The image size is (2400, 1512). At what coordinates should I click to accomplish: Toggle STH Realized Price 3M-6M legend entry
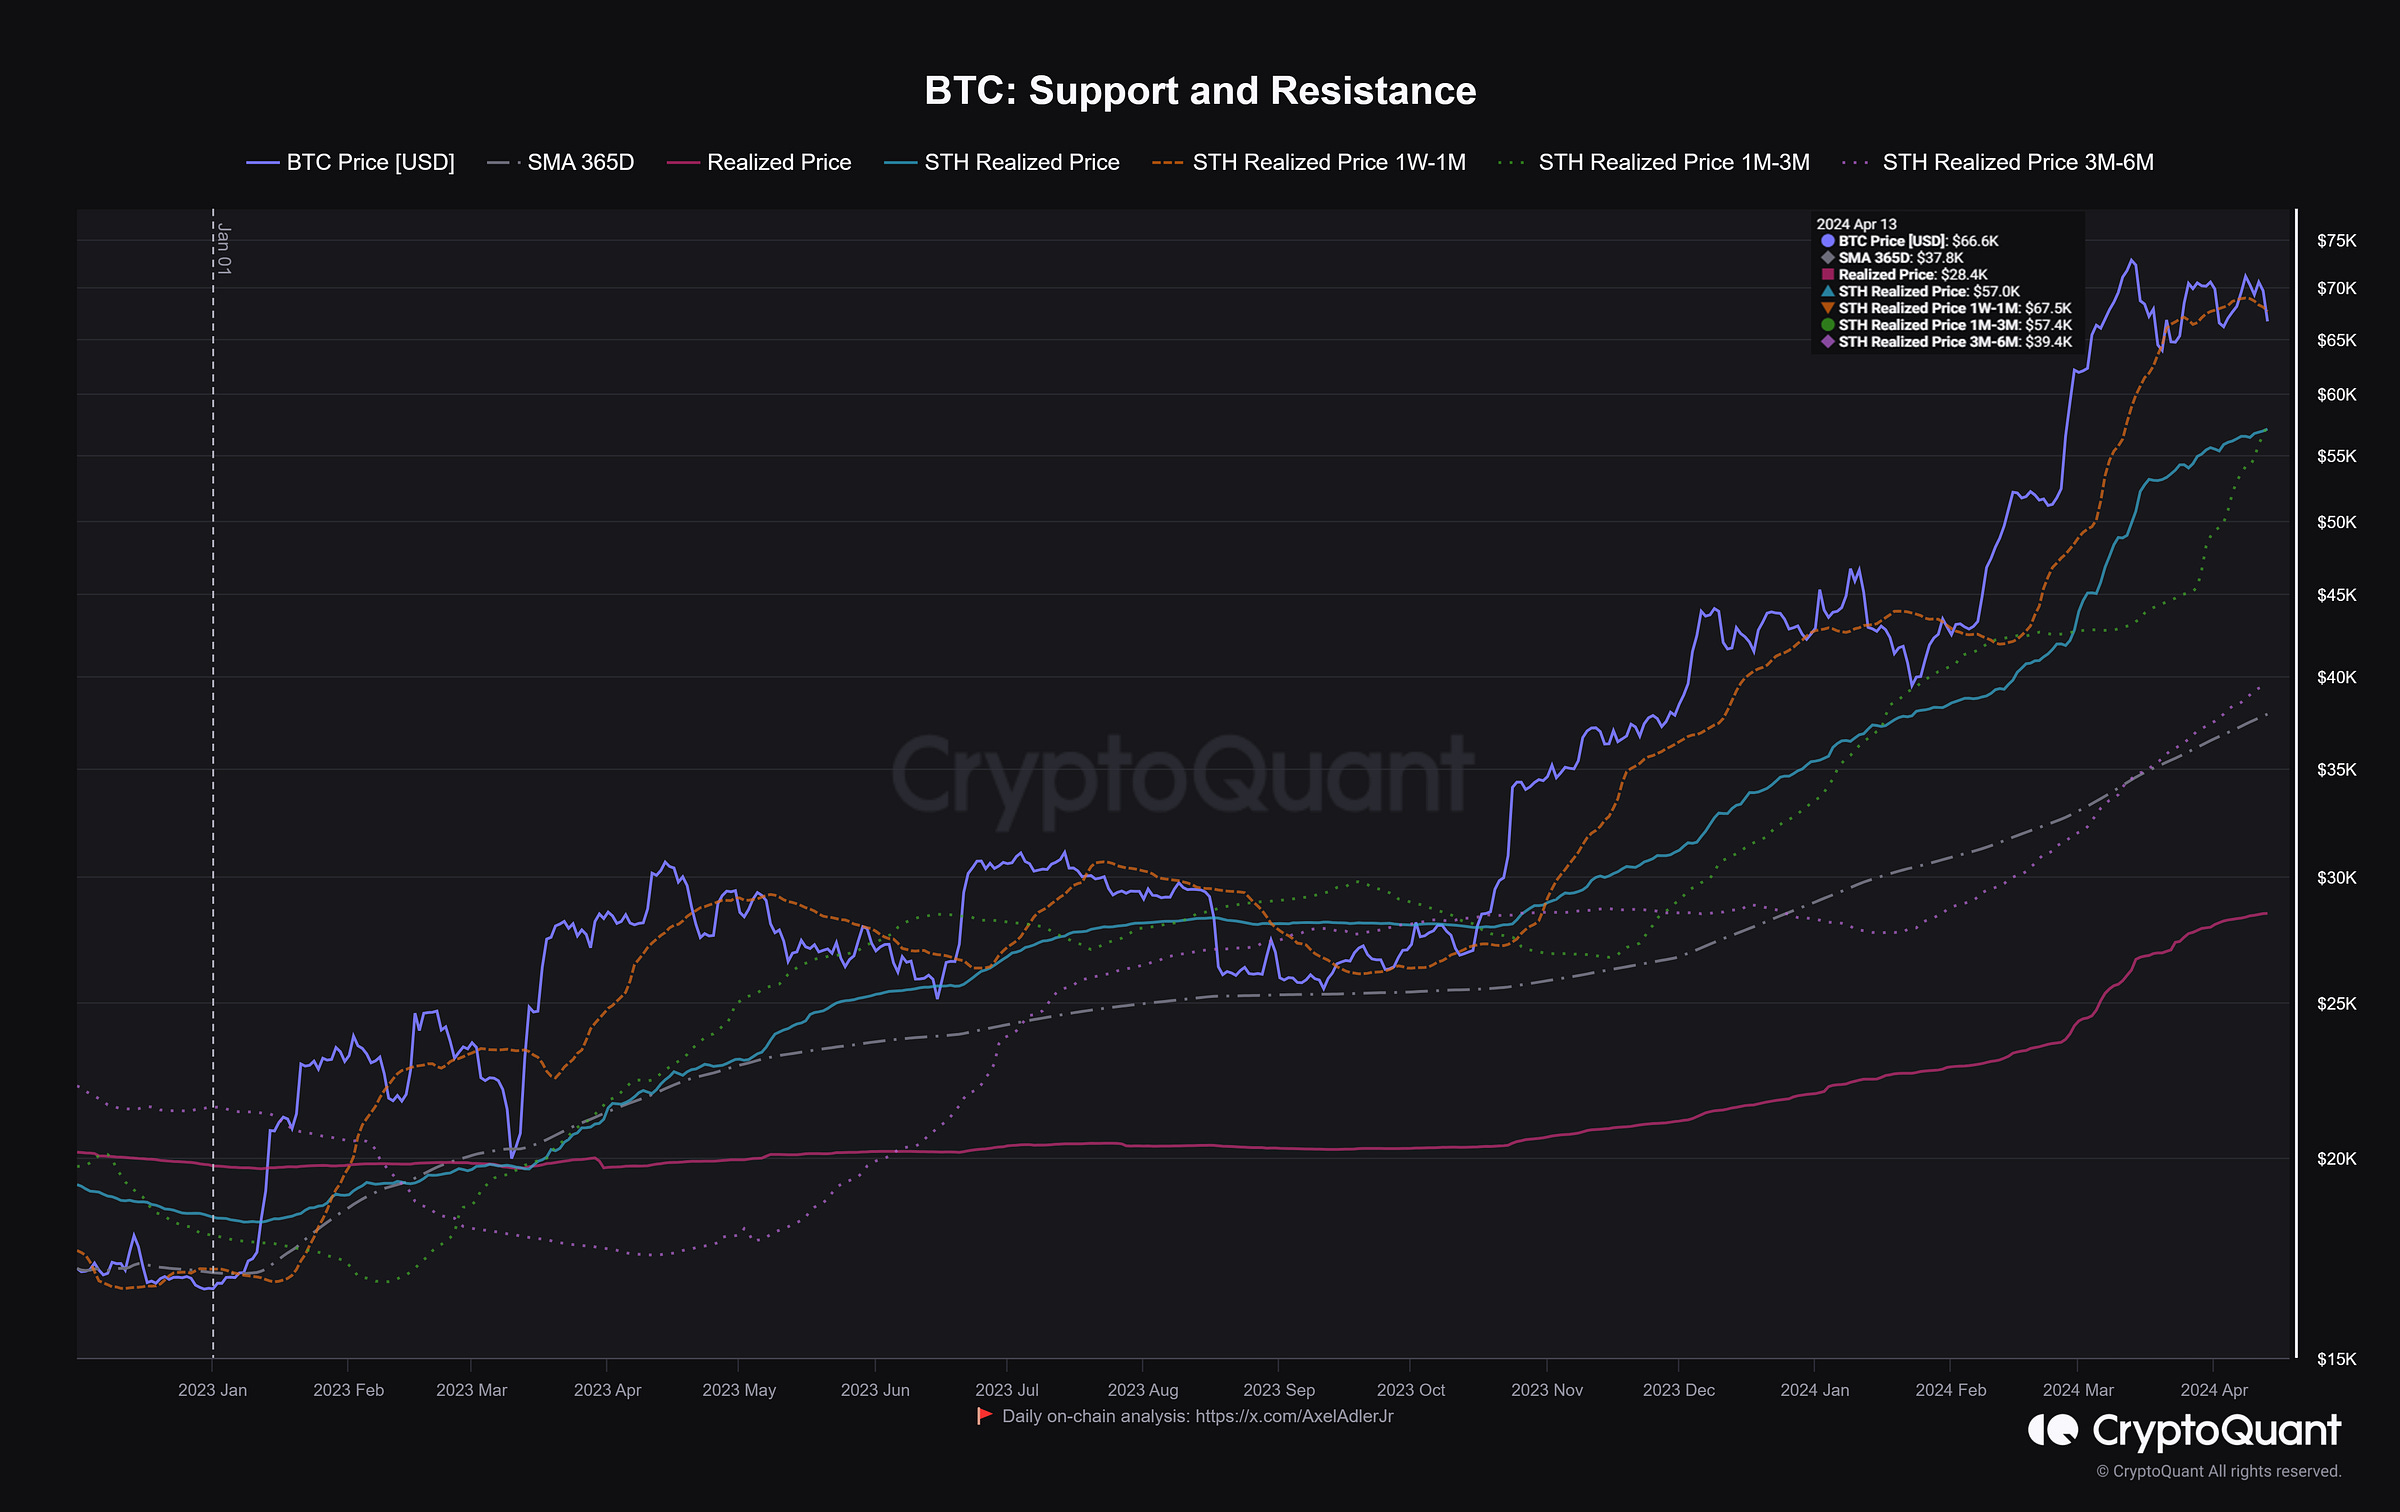point(1998,162)
